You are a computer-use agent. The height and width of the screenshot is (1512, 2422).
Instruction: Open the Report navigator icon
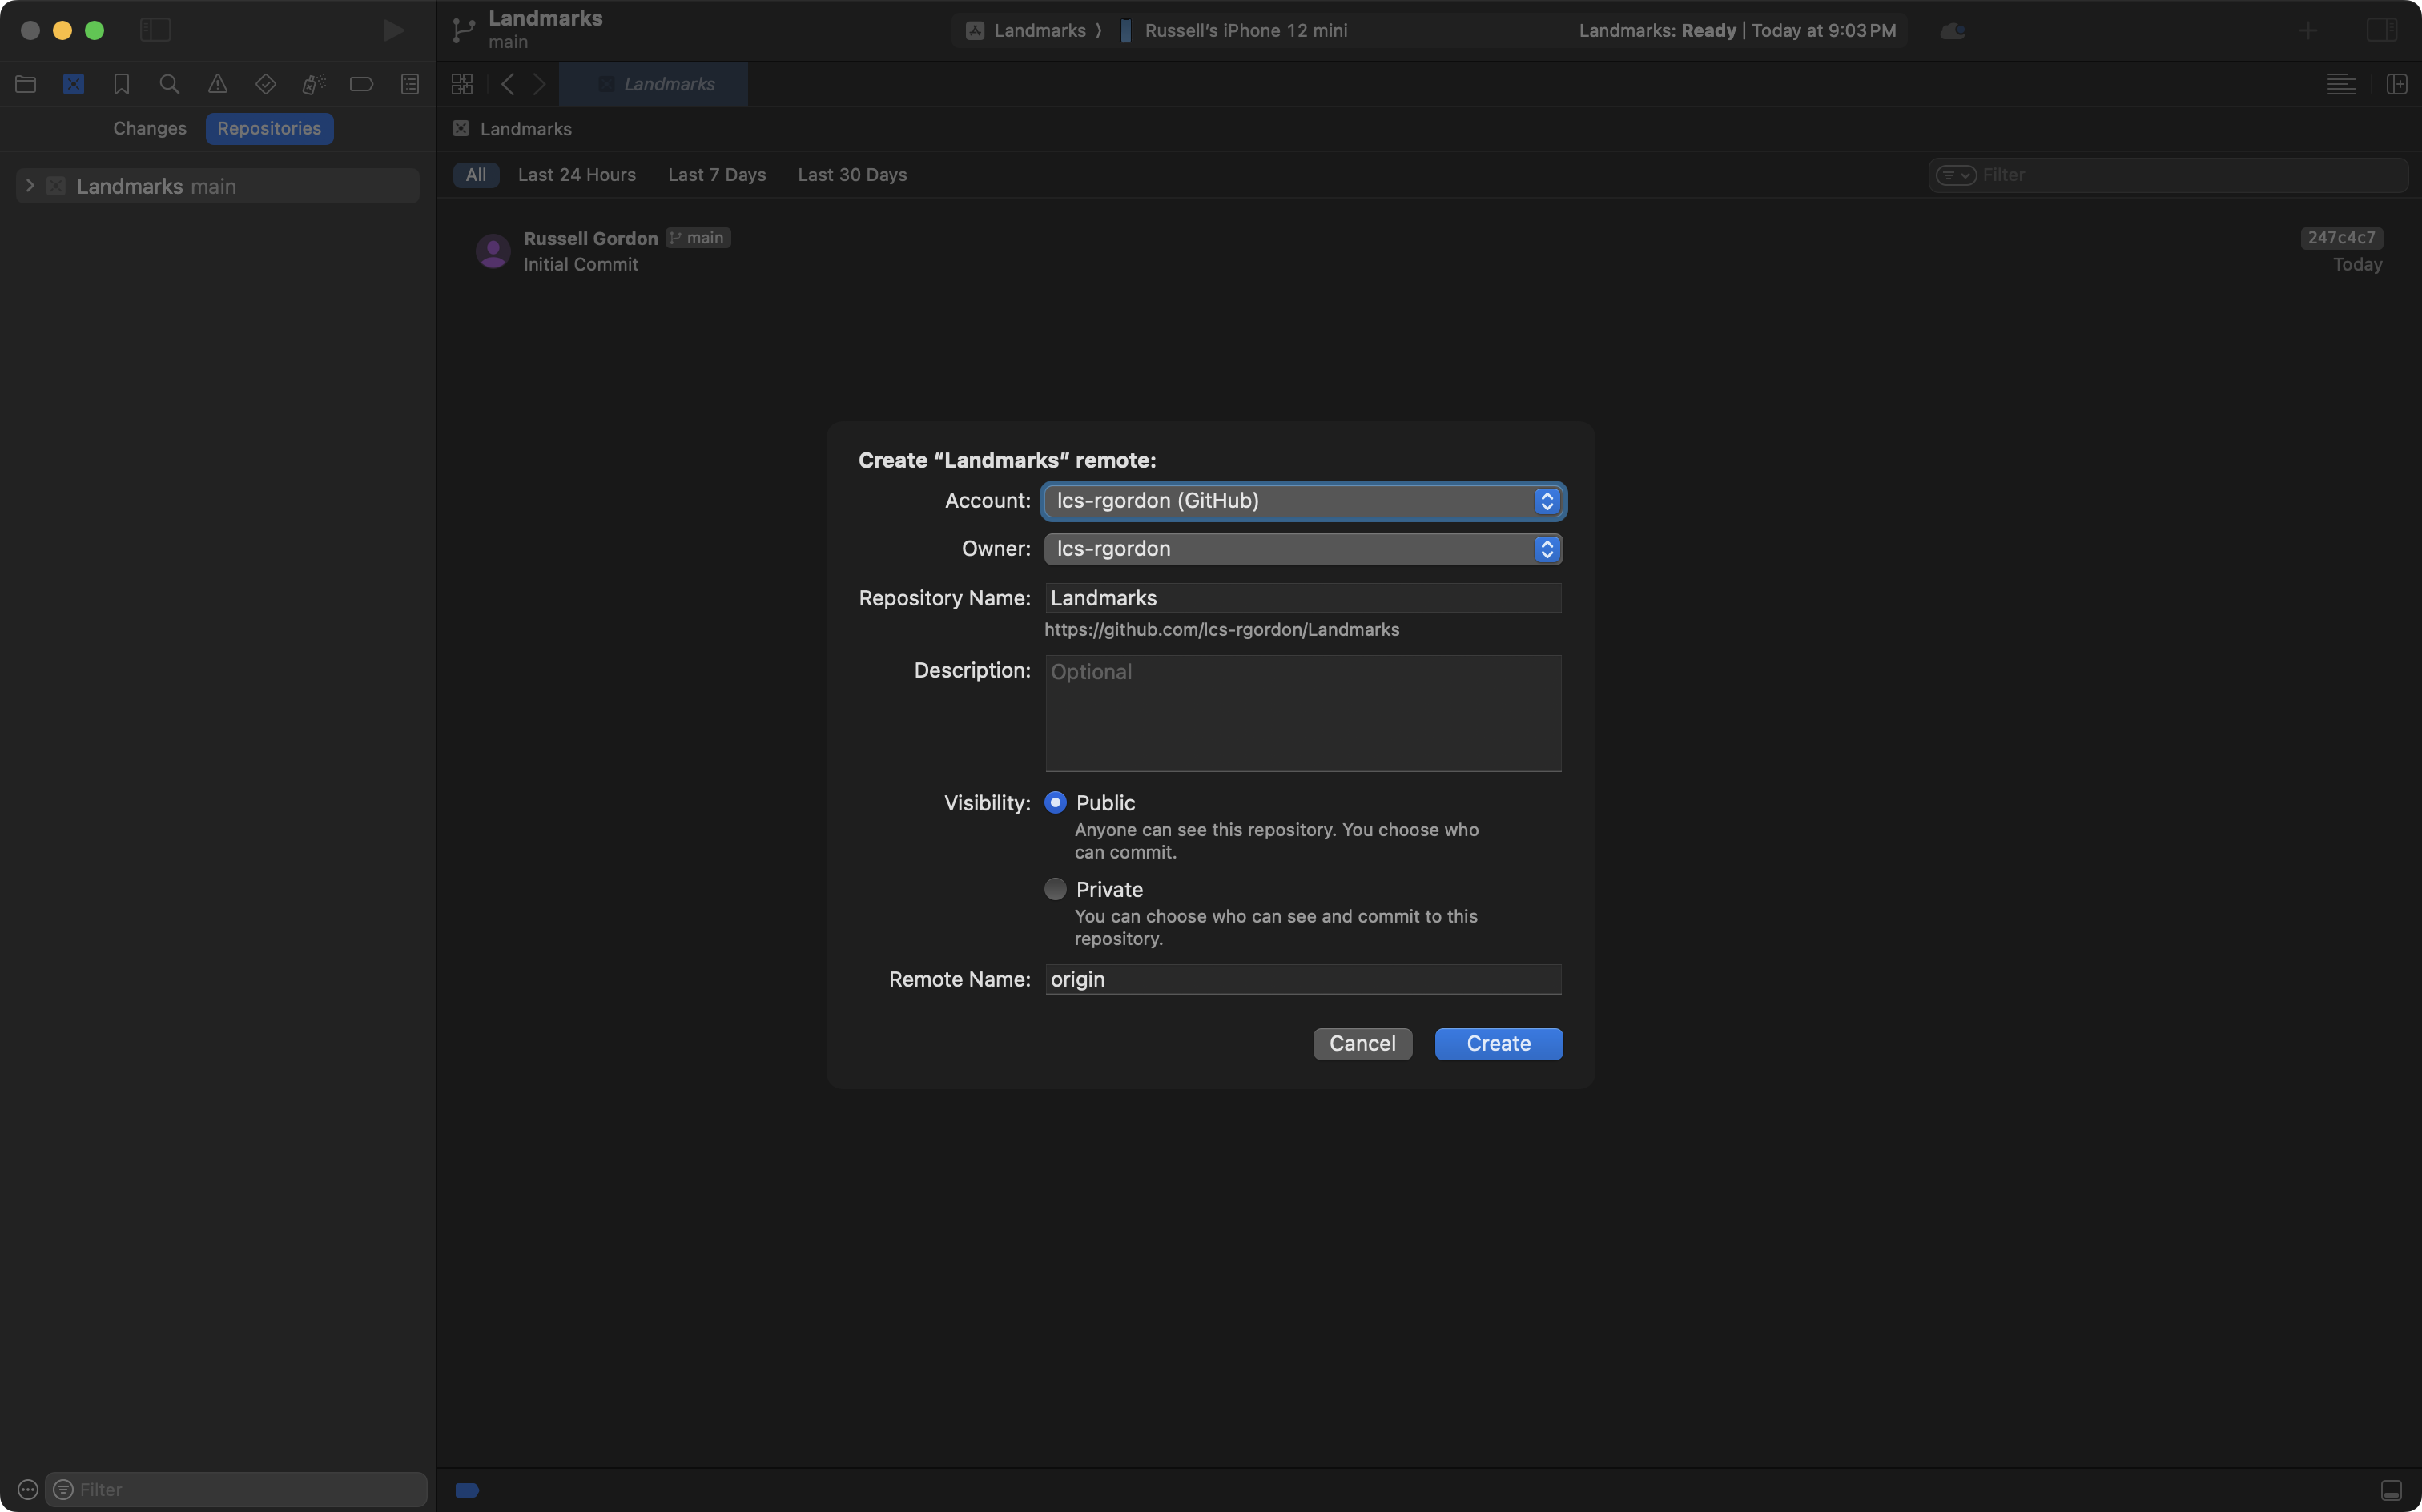point(410,84)
